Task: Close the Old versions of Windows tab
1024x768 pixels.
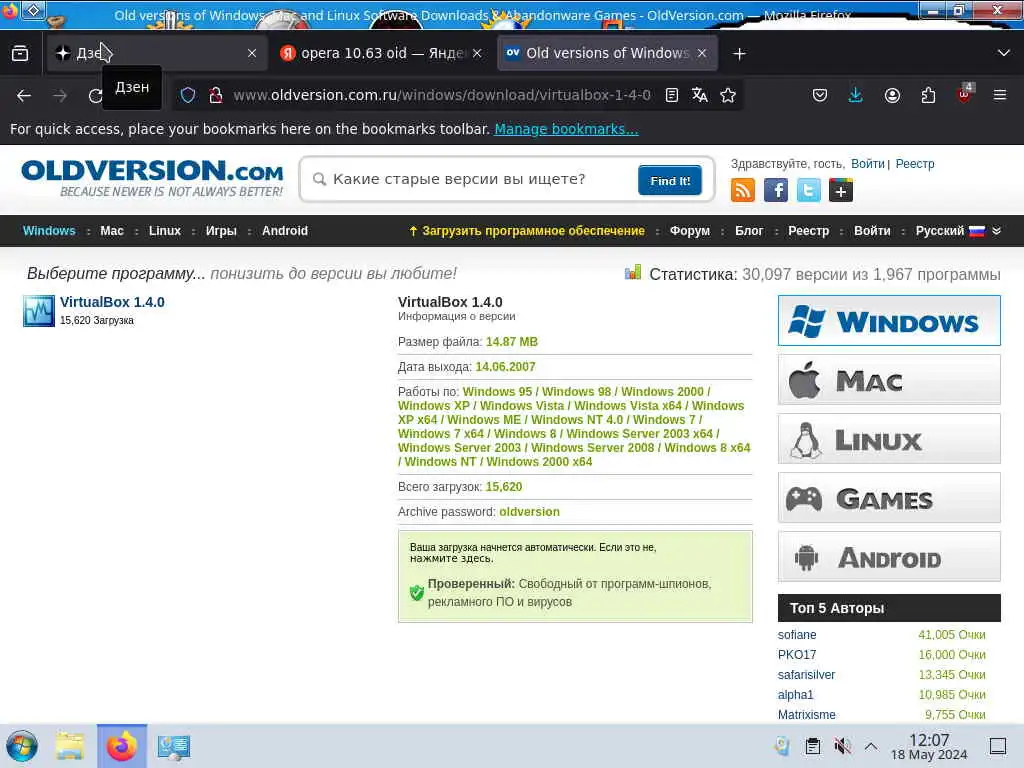Action: click(x=702, y=54)
